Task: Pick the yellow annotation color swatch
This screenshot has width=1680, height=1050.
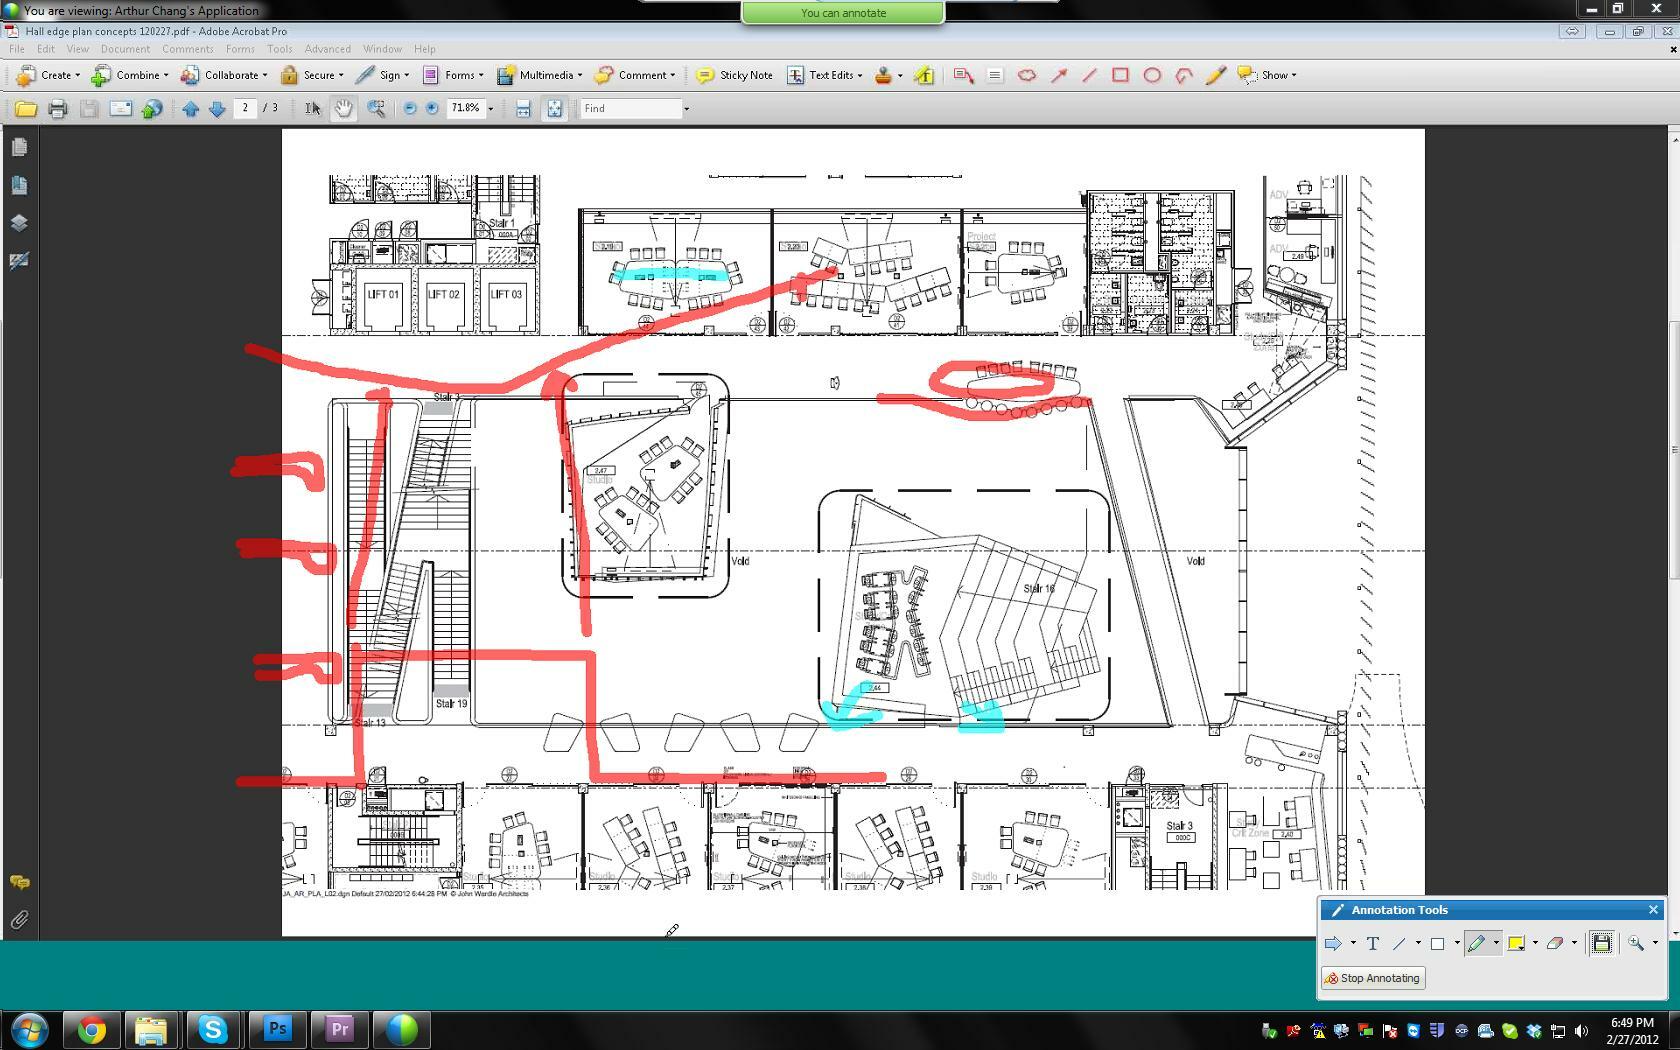Action: 1516,943
